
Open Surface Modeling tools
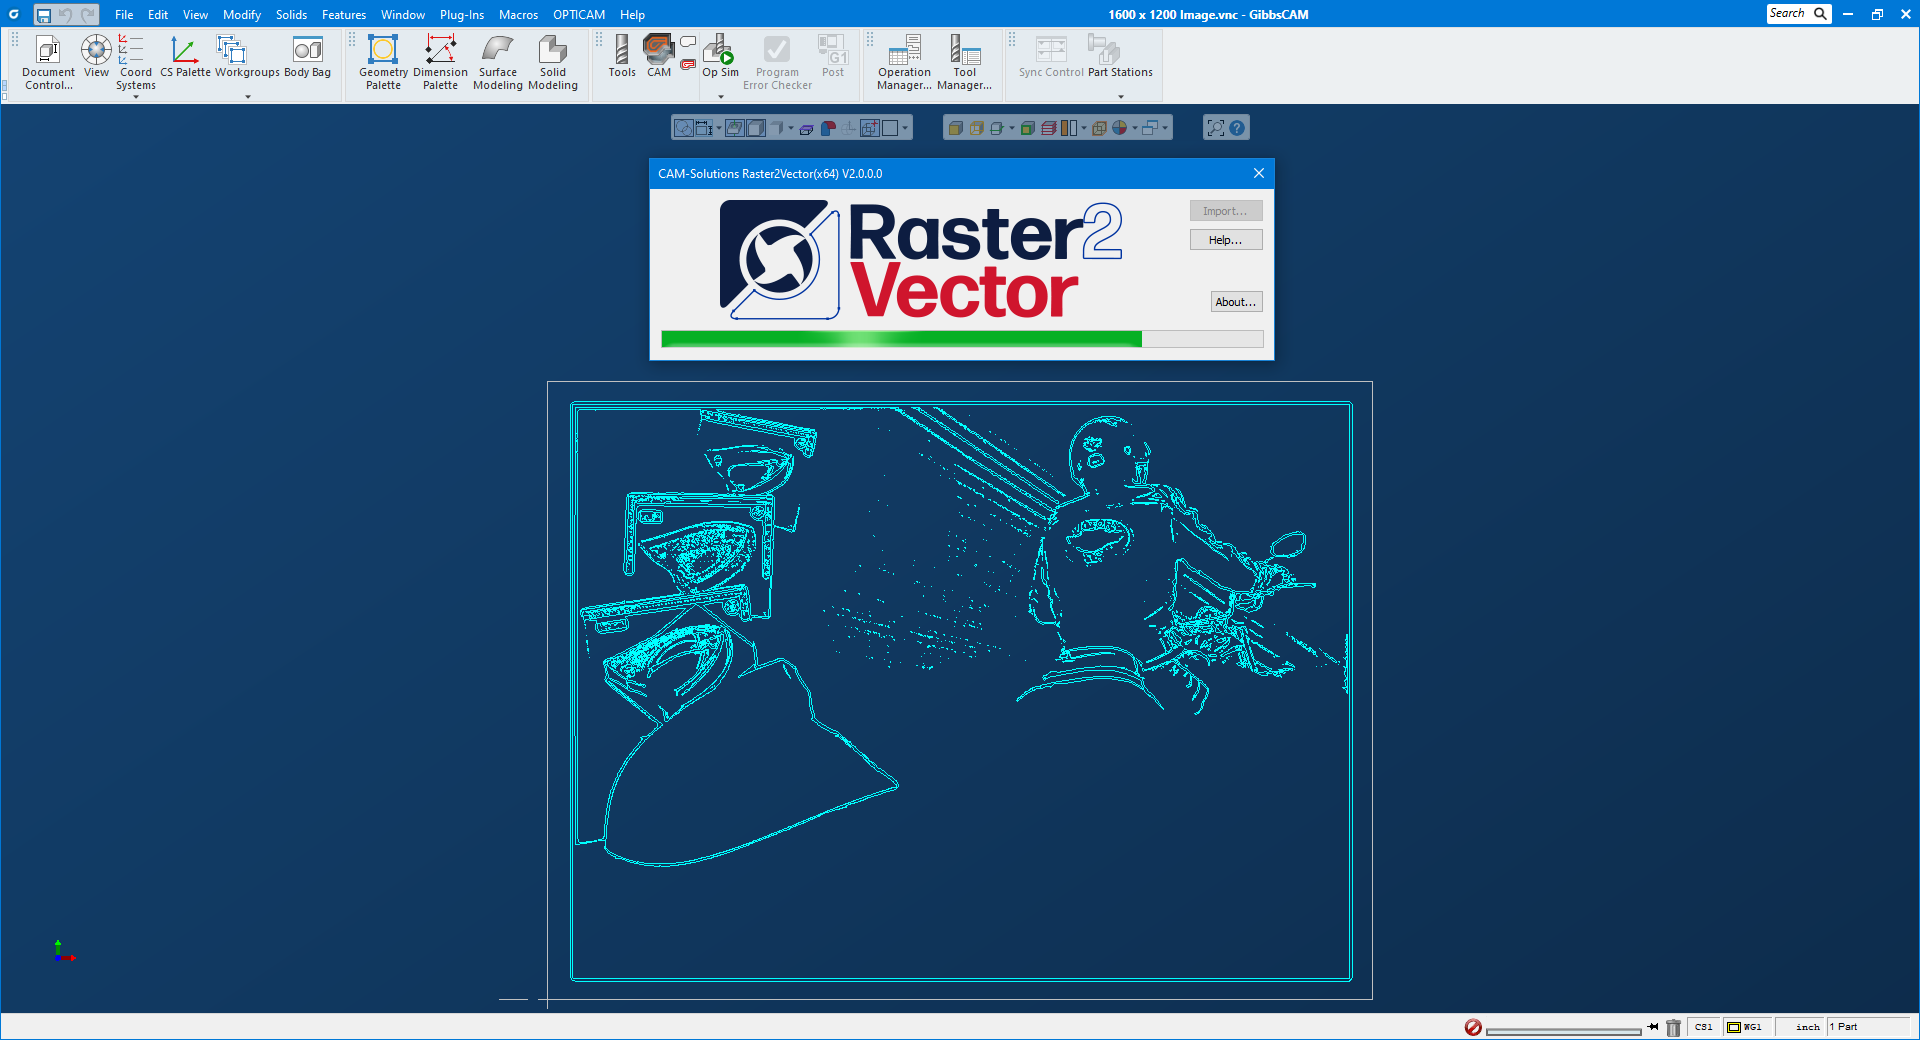497,62
